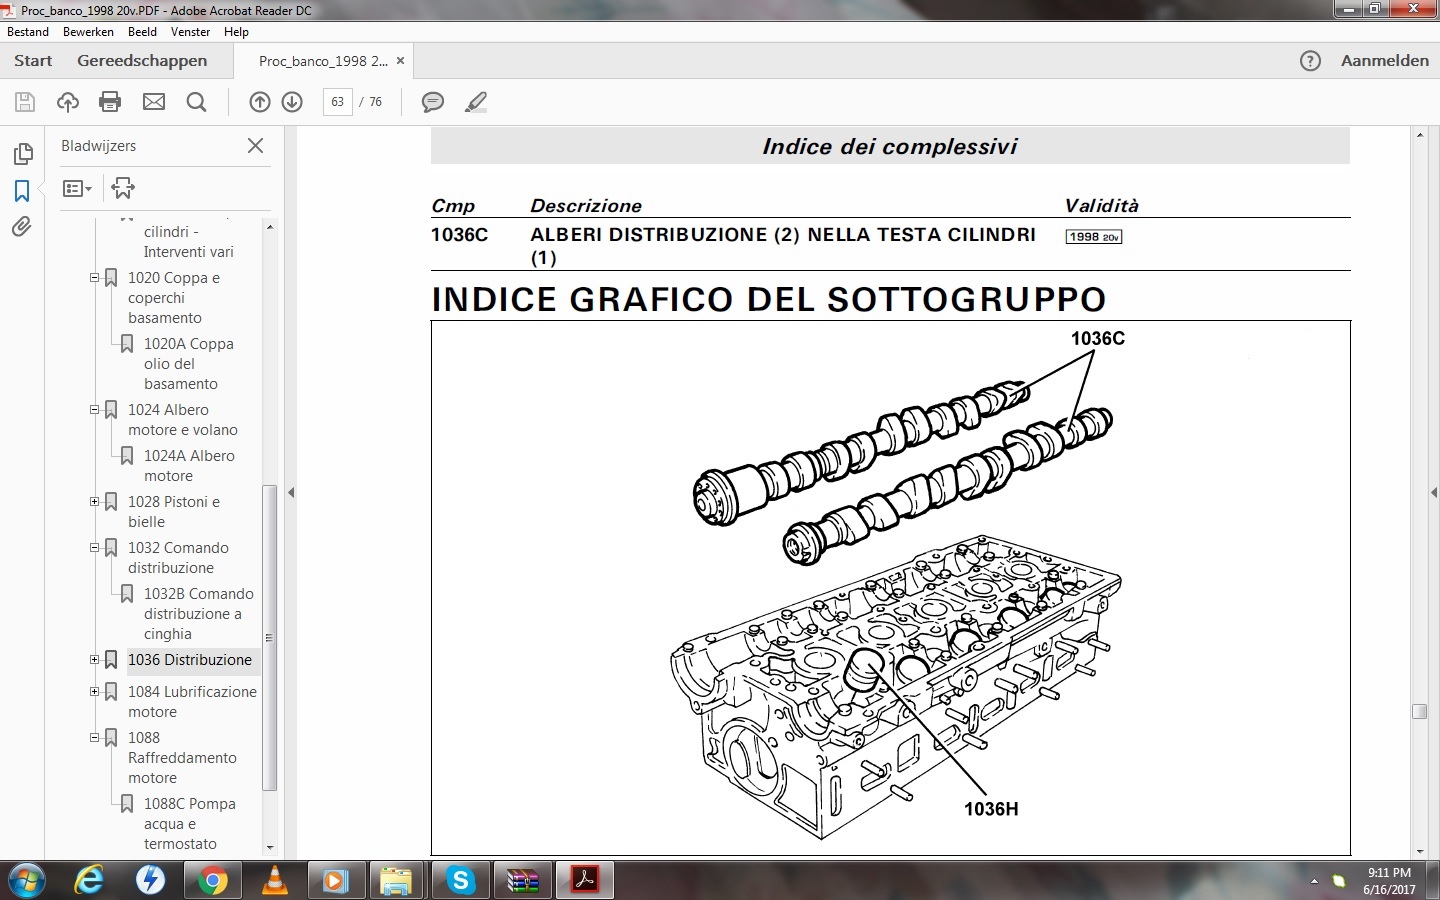Open WinRAR from the taskbar

(x=522, y=881)
